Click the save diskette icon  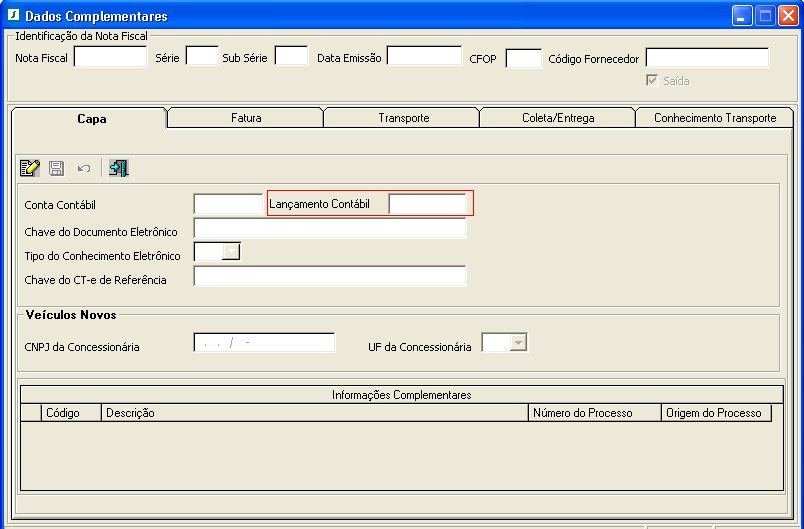coord(57,169)
